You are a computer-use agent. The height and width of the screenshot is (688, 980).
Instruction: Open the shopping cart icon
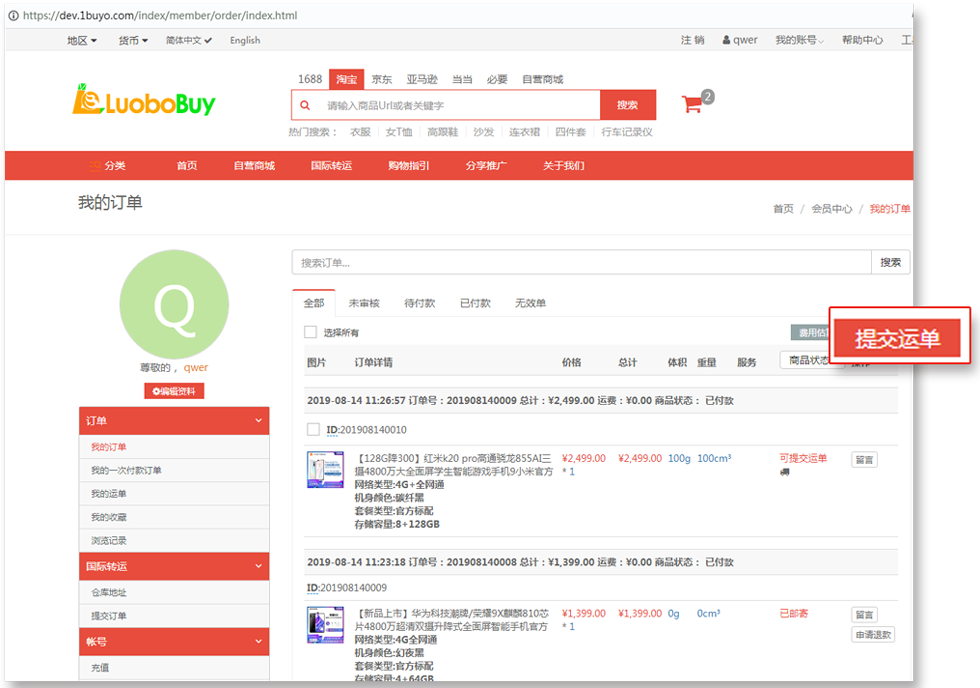[693, 104]
